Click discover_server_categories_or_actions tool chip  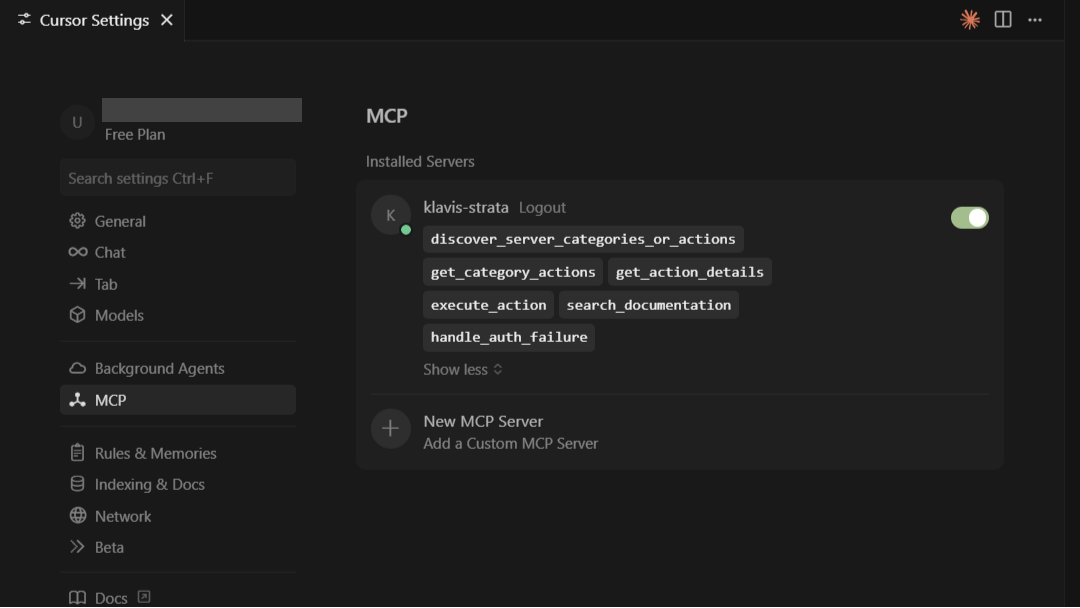click(583, 239)
